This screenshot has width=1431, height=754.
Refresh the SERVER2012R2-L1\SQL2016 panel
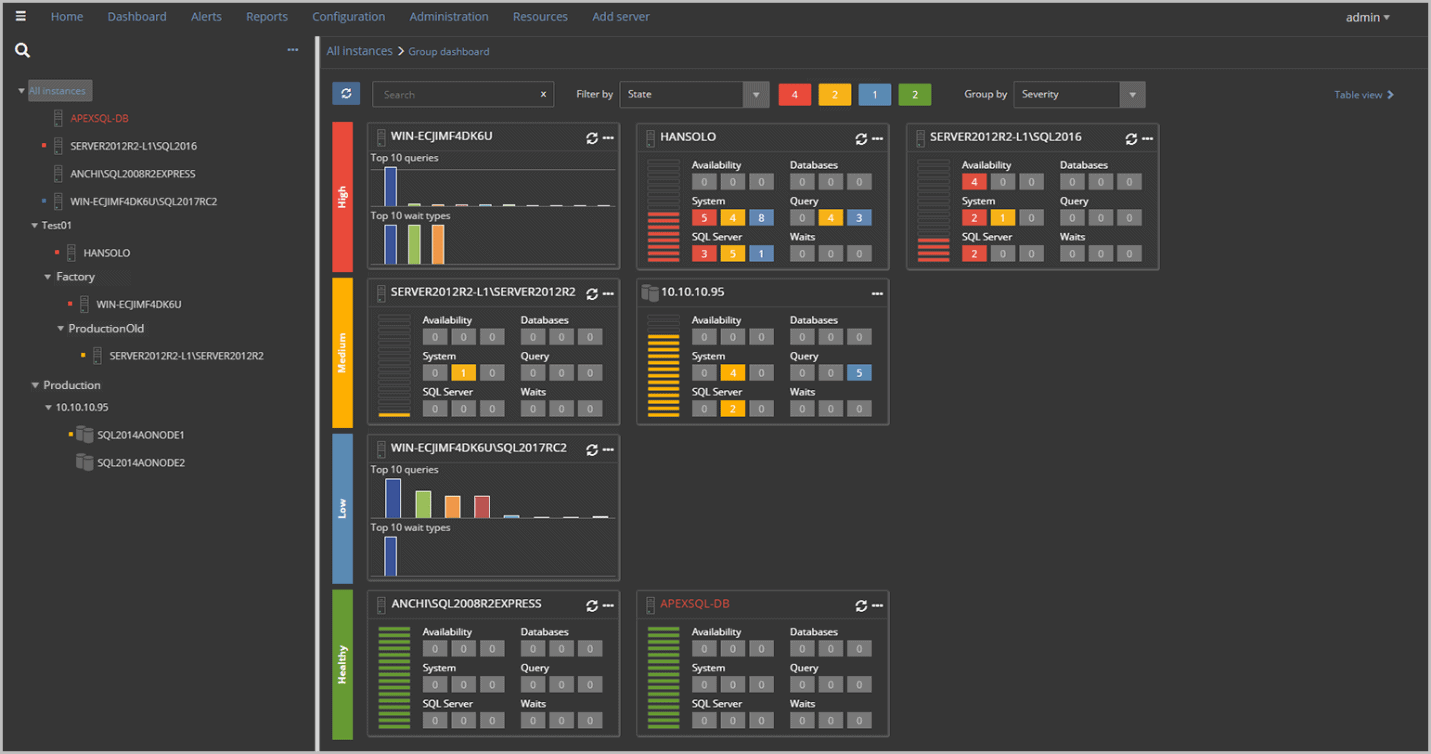coord(1131,138)
